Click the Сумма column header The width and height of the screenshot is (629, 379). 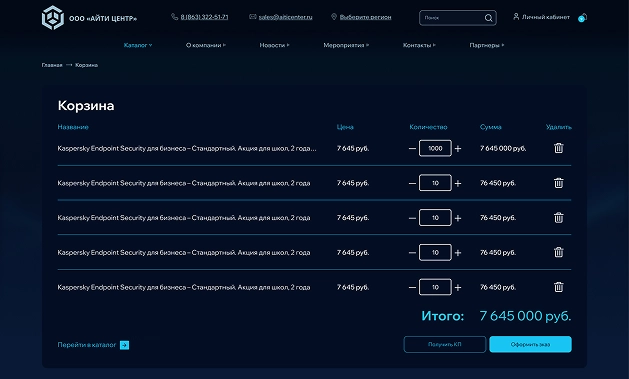491,127
